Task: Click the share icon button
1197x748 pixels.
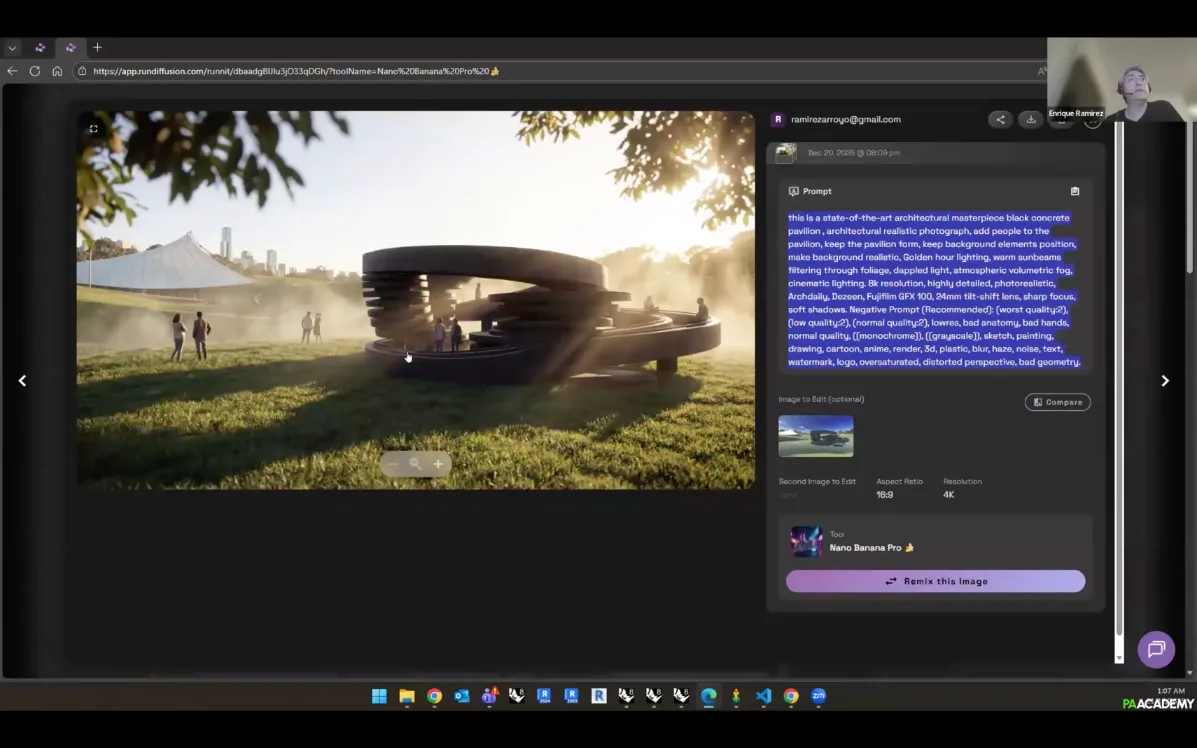Action: [1000, 120]
